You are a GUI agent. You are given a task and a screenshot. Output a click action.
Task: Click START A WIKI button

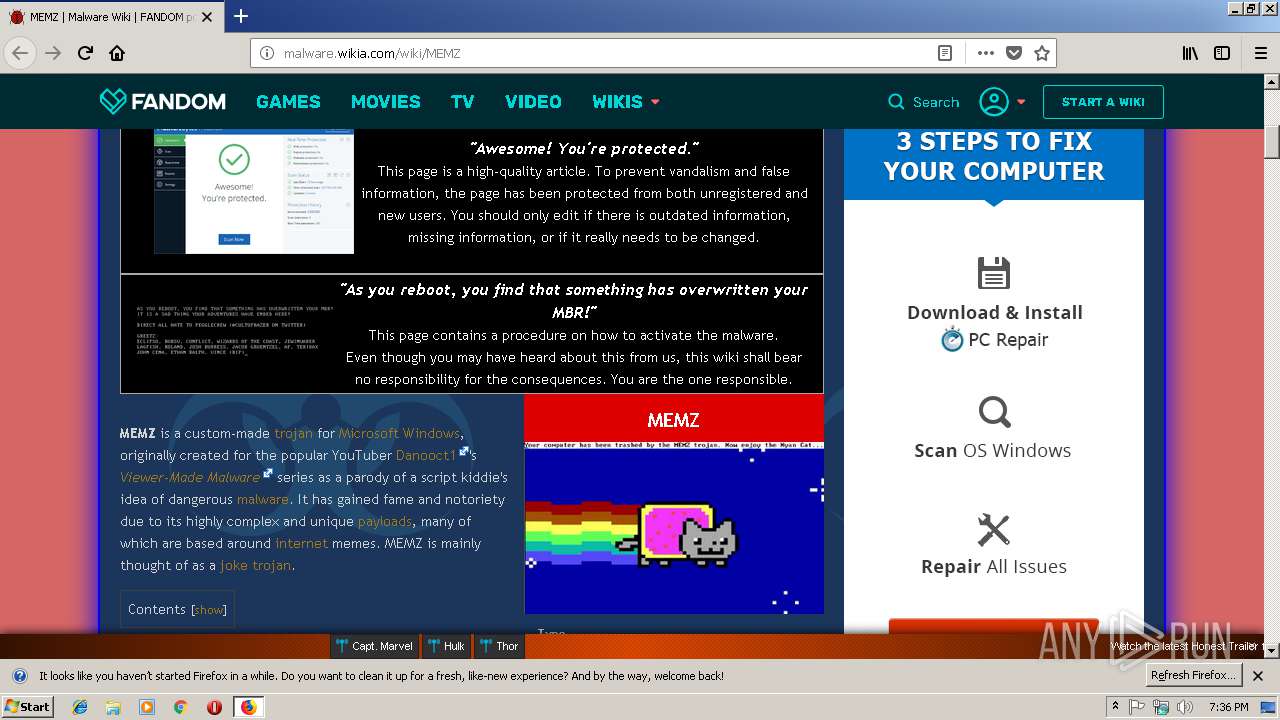tap(1103, 102)
